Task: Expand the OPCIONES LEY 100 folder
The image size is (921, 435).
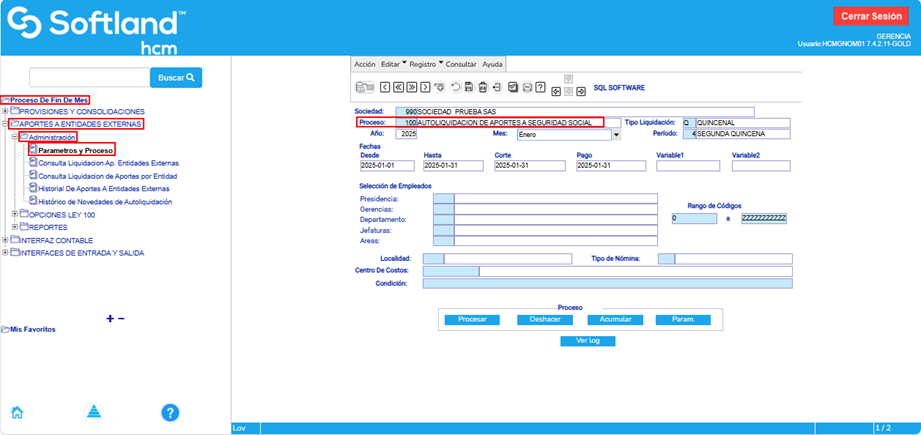Action: point(14,214)
